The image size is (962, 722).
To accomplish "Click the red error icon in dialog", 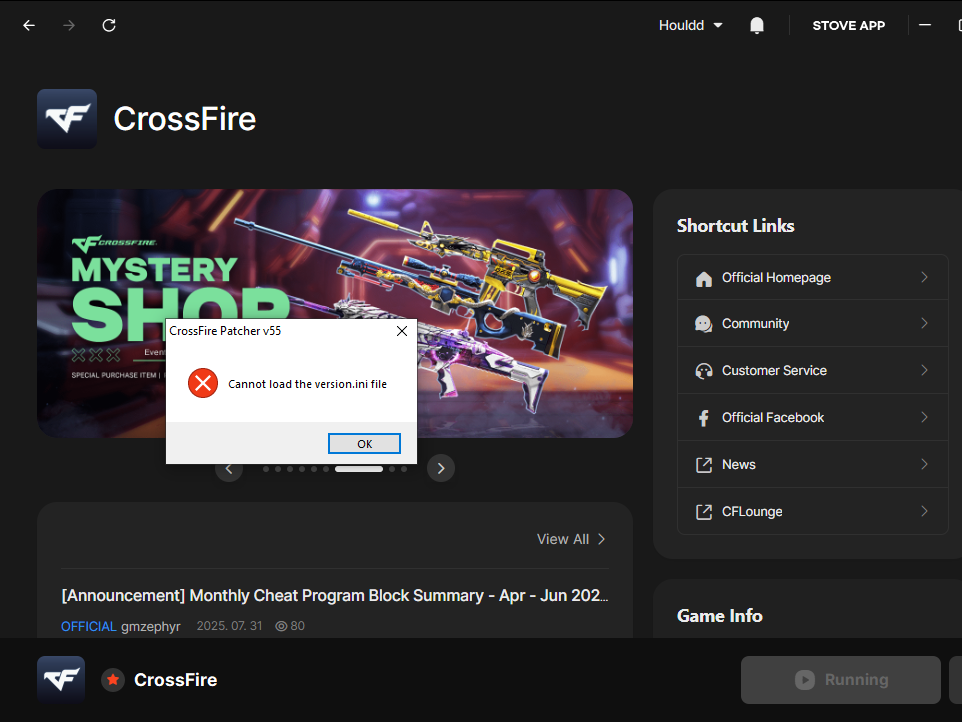I will 203,383.
